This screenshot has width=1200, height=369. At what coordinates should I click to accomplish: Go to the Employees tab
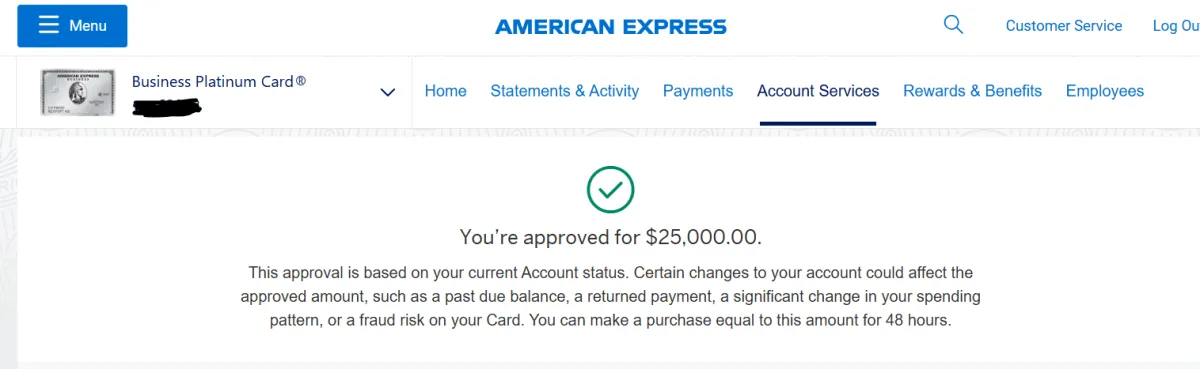pos(1104,91)
